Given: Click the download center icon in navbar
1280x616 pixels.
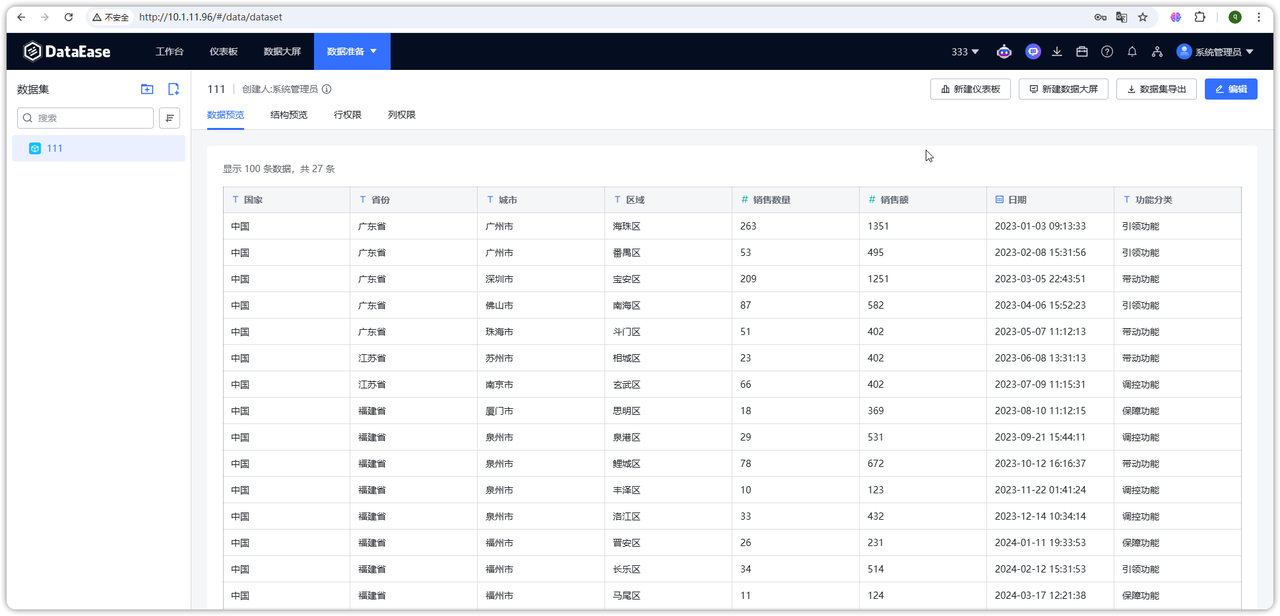Looking at the screenshot, I should pos(1057,51).
